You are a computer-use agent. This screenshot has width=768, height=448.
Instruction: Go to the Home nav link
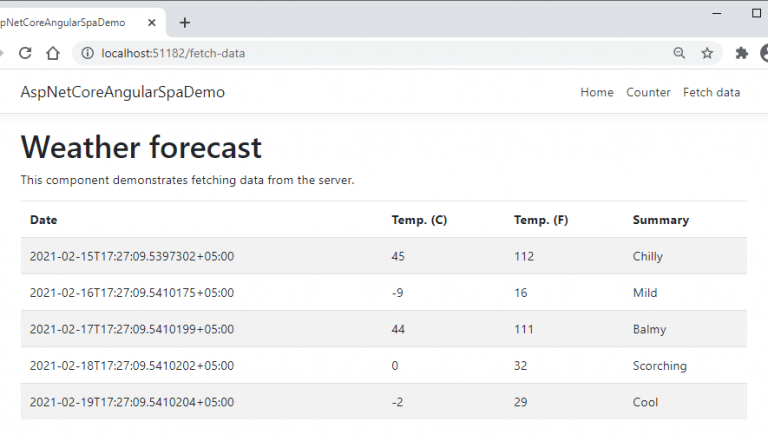coord(597,92)
